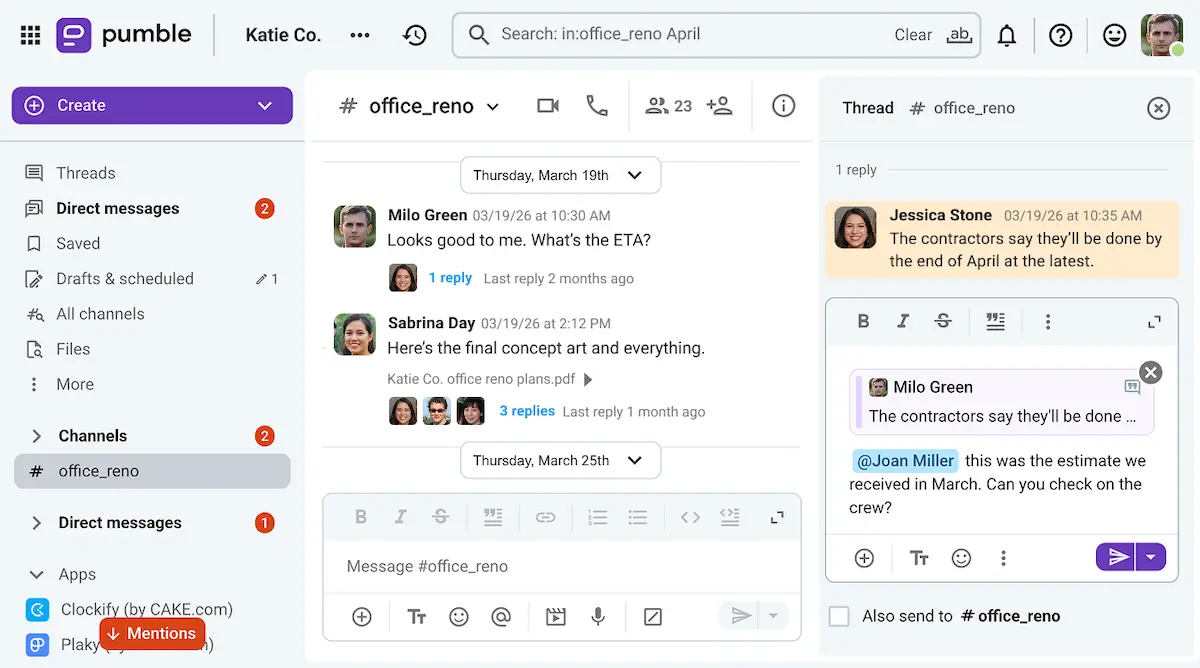Insert numbered list in channel editor
Screen dimensions: 1200x668
click(x=598, y=517)
